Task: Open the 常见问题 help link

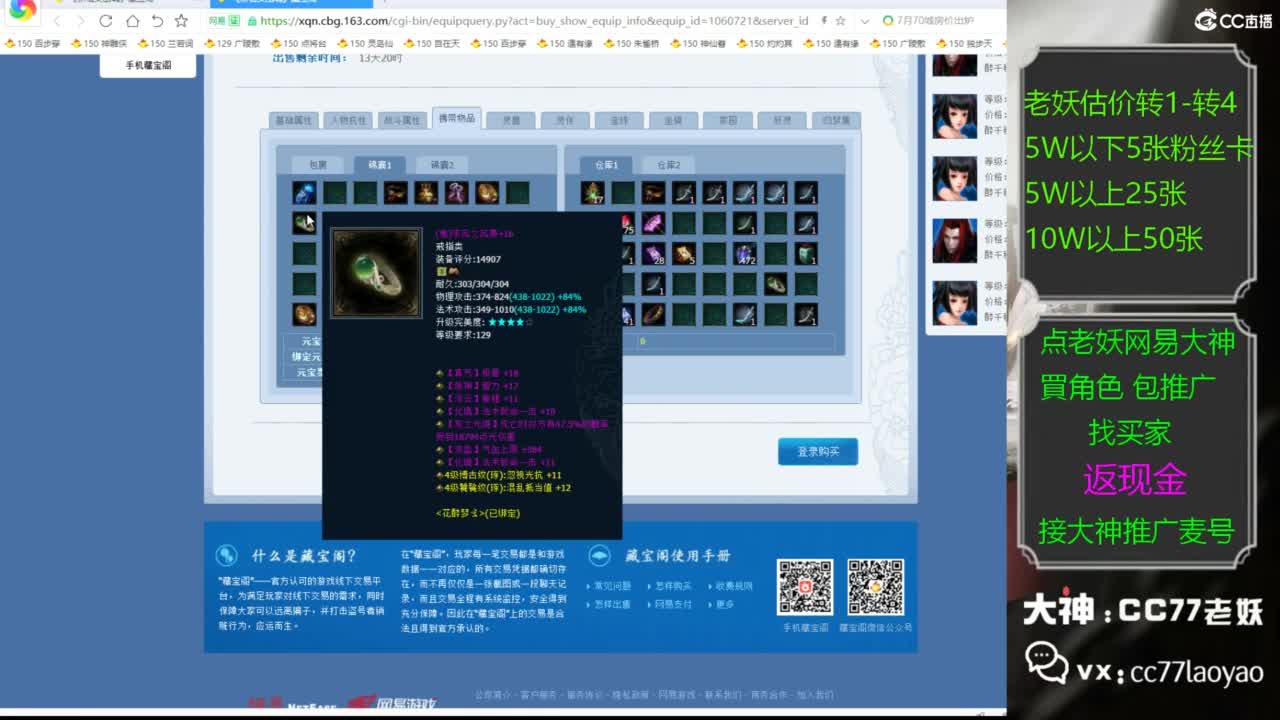Action: (613, 586)
